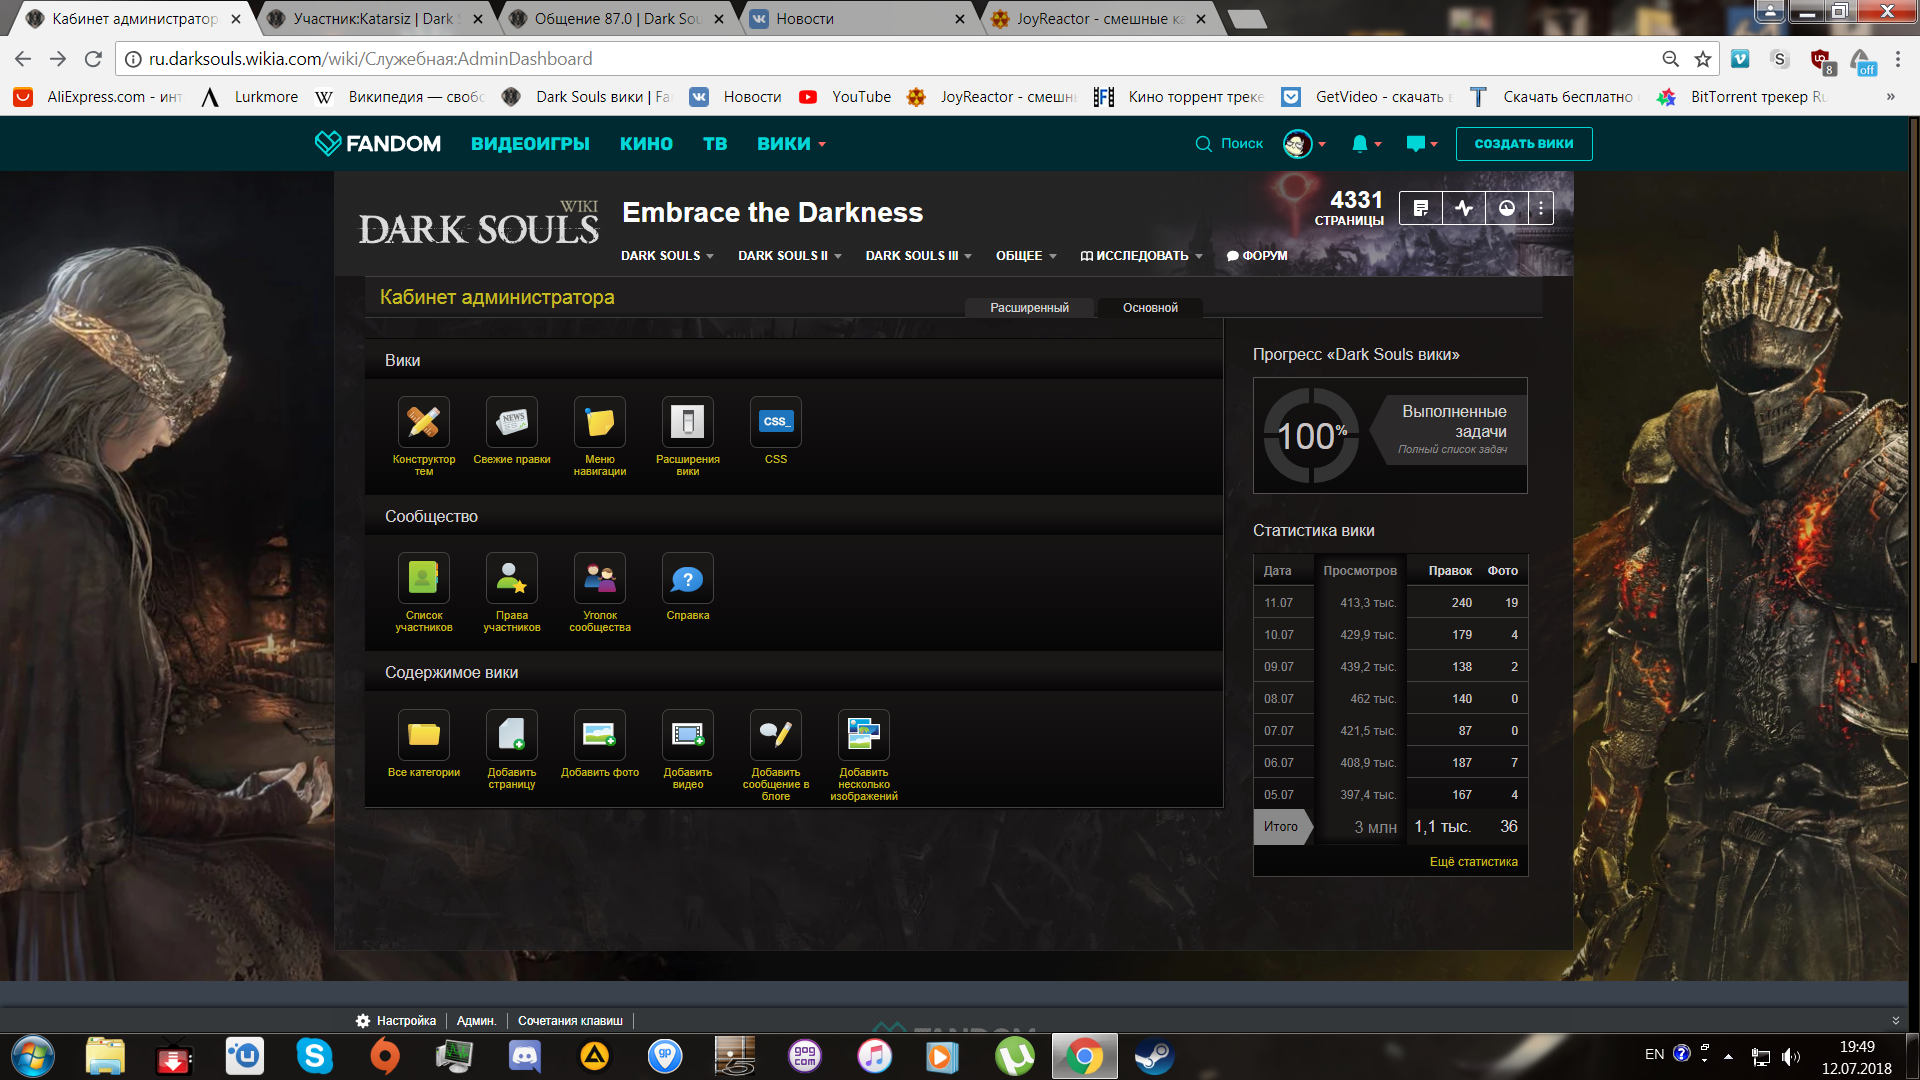The width and height of the screenshot is (1920, 1080).
Task: Open notifications bell dropdown
Action: [1366, 144]
